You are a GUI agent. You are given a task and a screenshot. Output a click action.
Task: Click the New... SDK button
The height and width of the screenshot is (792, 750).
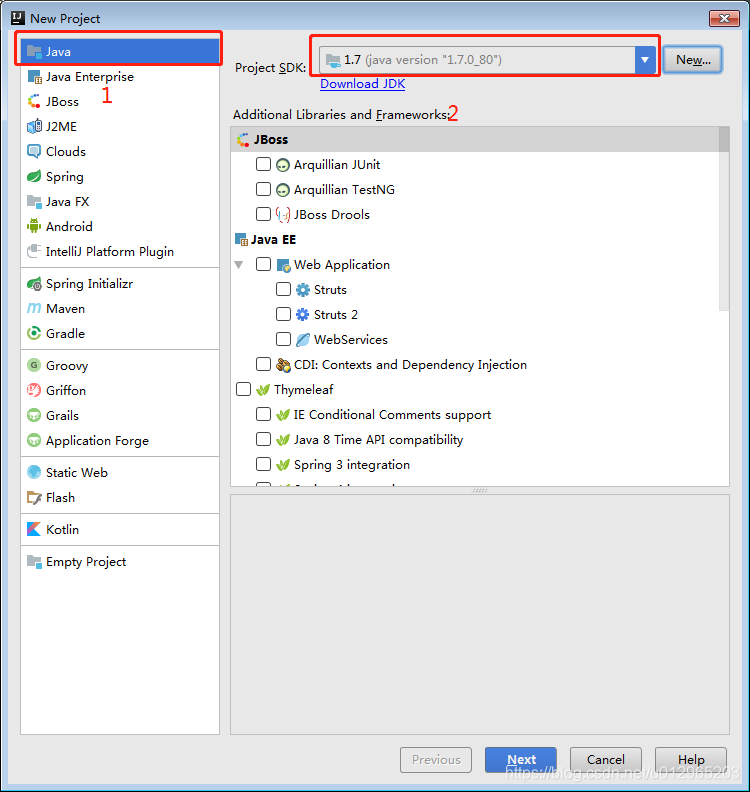point(693,60)
